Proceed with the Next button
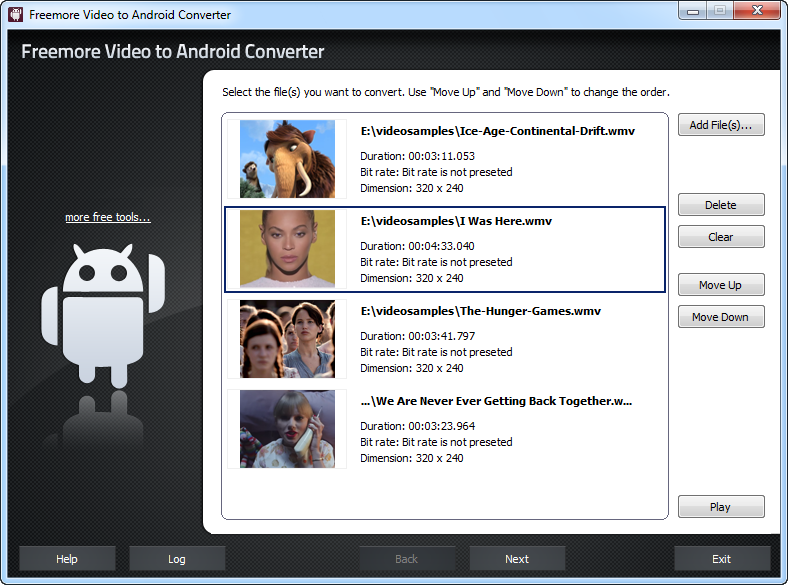 tap(517, 559)
